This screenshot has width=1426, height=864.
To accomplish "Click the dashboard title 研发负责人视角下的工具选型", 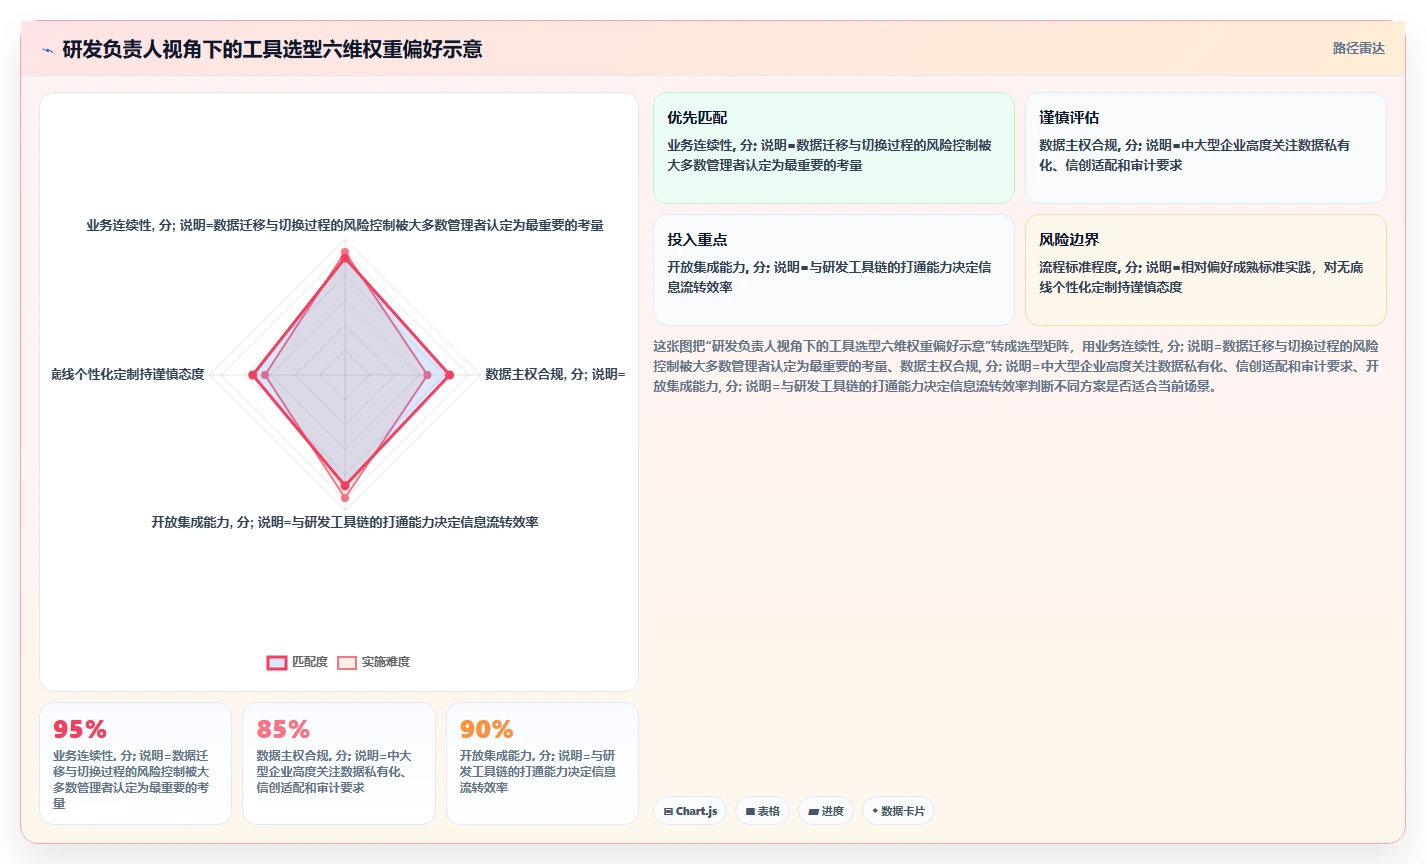I will 272,49.
